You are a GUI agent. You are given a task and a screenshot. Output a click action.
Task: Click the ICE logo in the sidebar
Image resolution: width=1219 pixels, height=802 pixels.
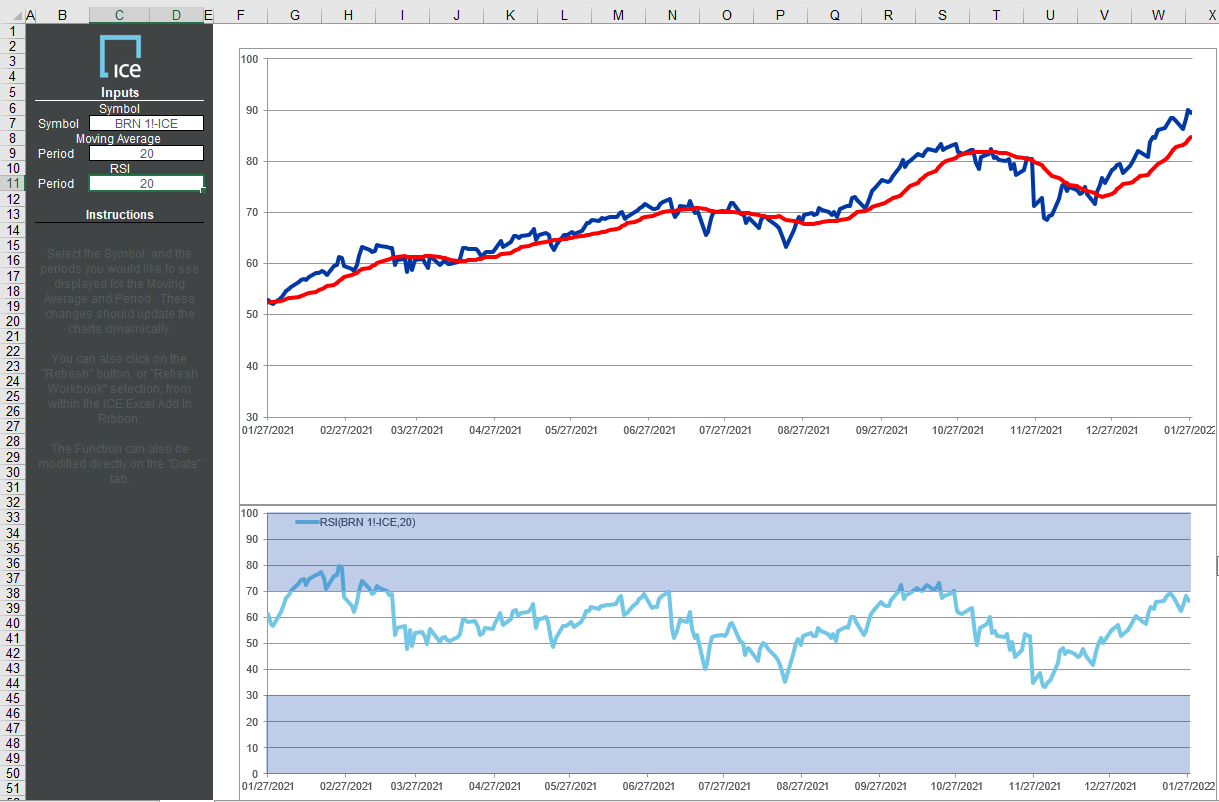pos(120,57)
